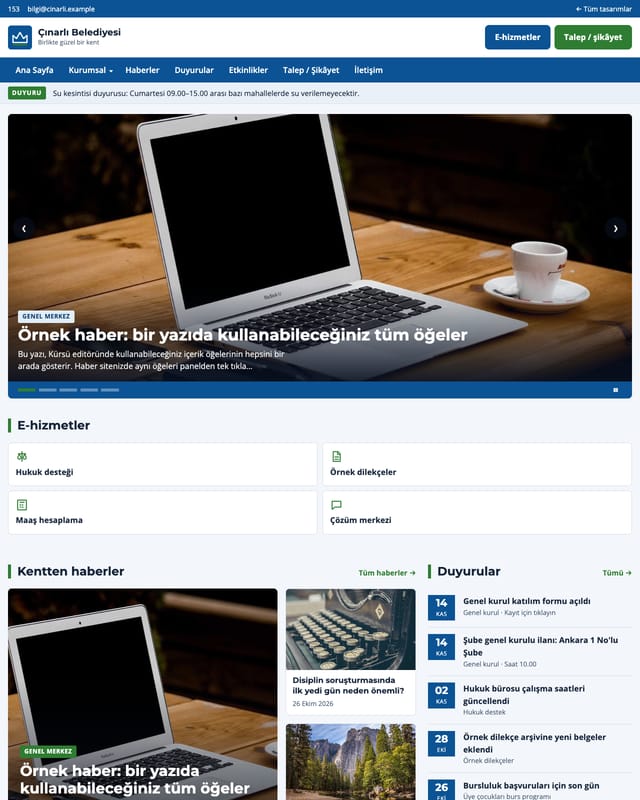Open the Hukuk desteği service card
Viewport: 640px width, 800px height.
162,464
